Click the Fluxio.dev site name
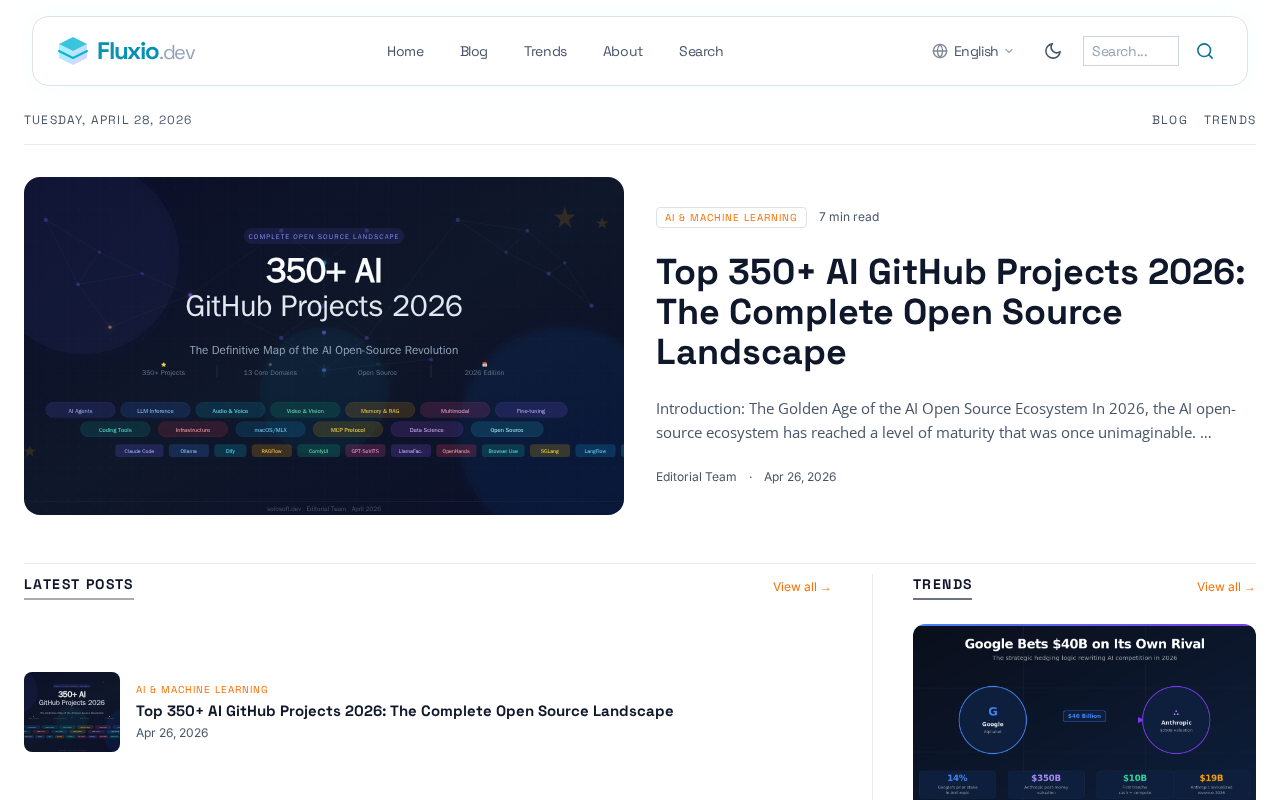Viewport: 1280px width, 800px height. 146,51
